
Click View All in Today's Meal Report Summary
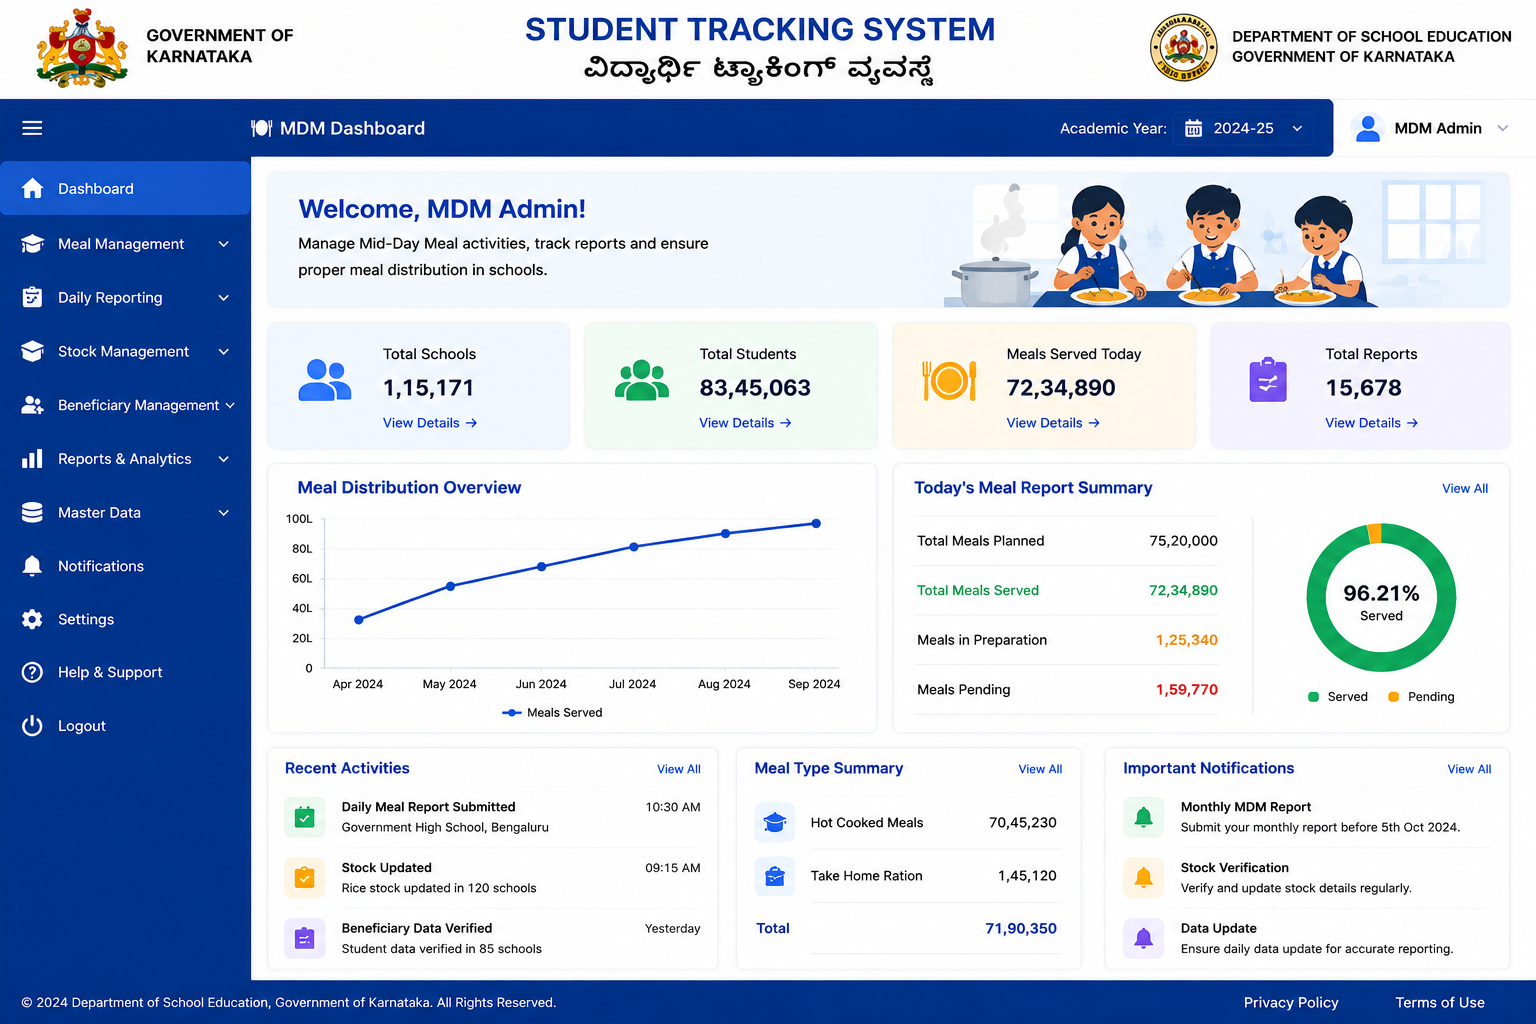click(x=1465, y=489)
